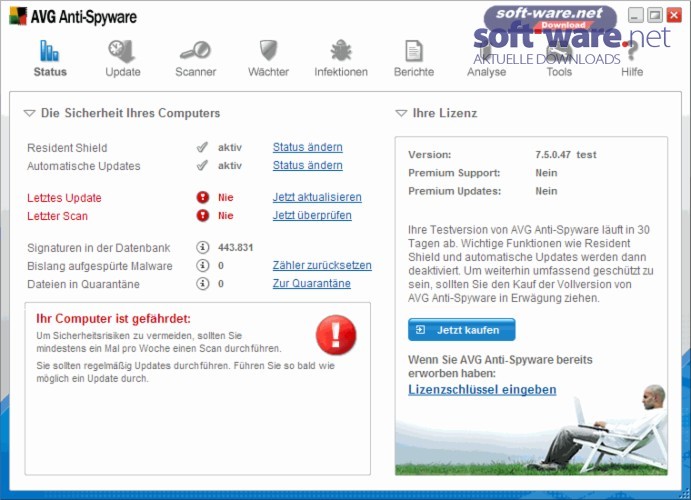The width and height of the screenshot is (691, 500).
Task: Change status of Resident Shield
Action: point(308,147)
